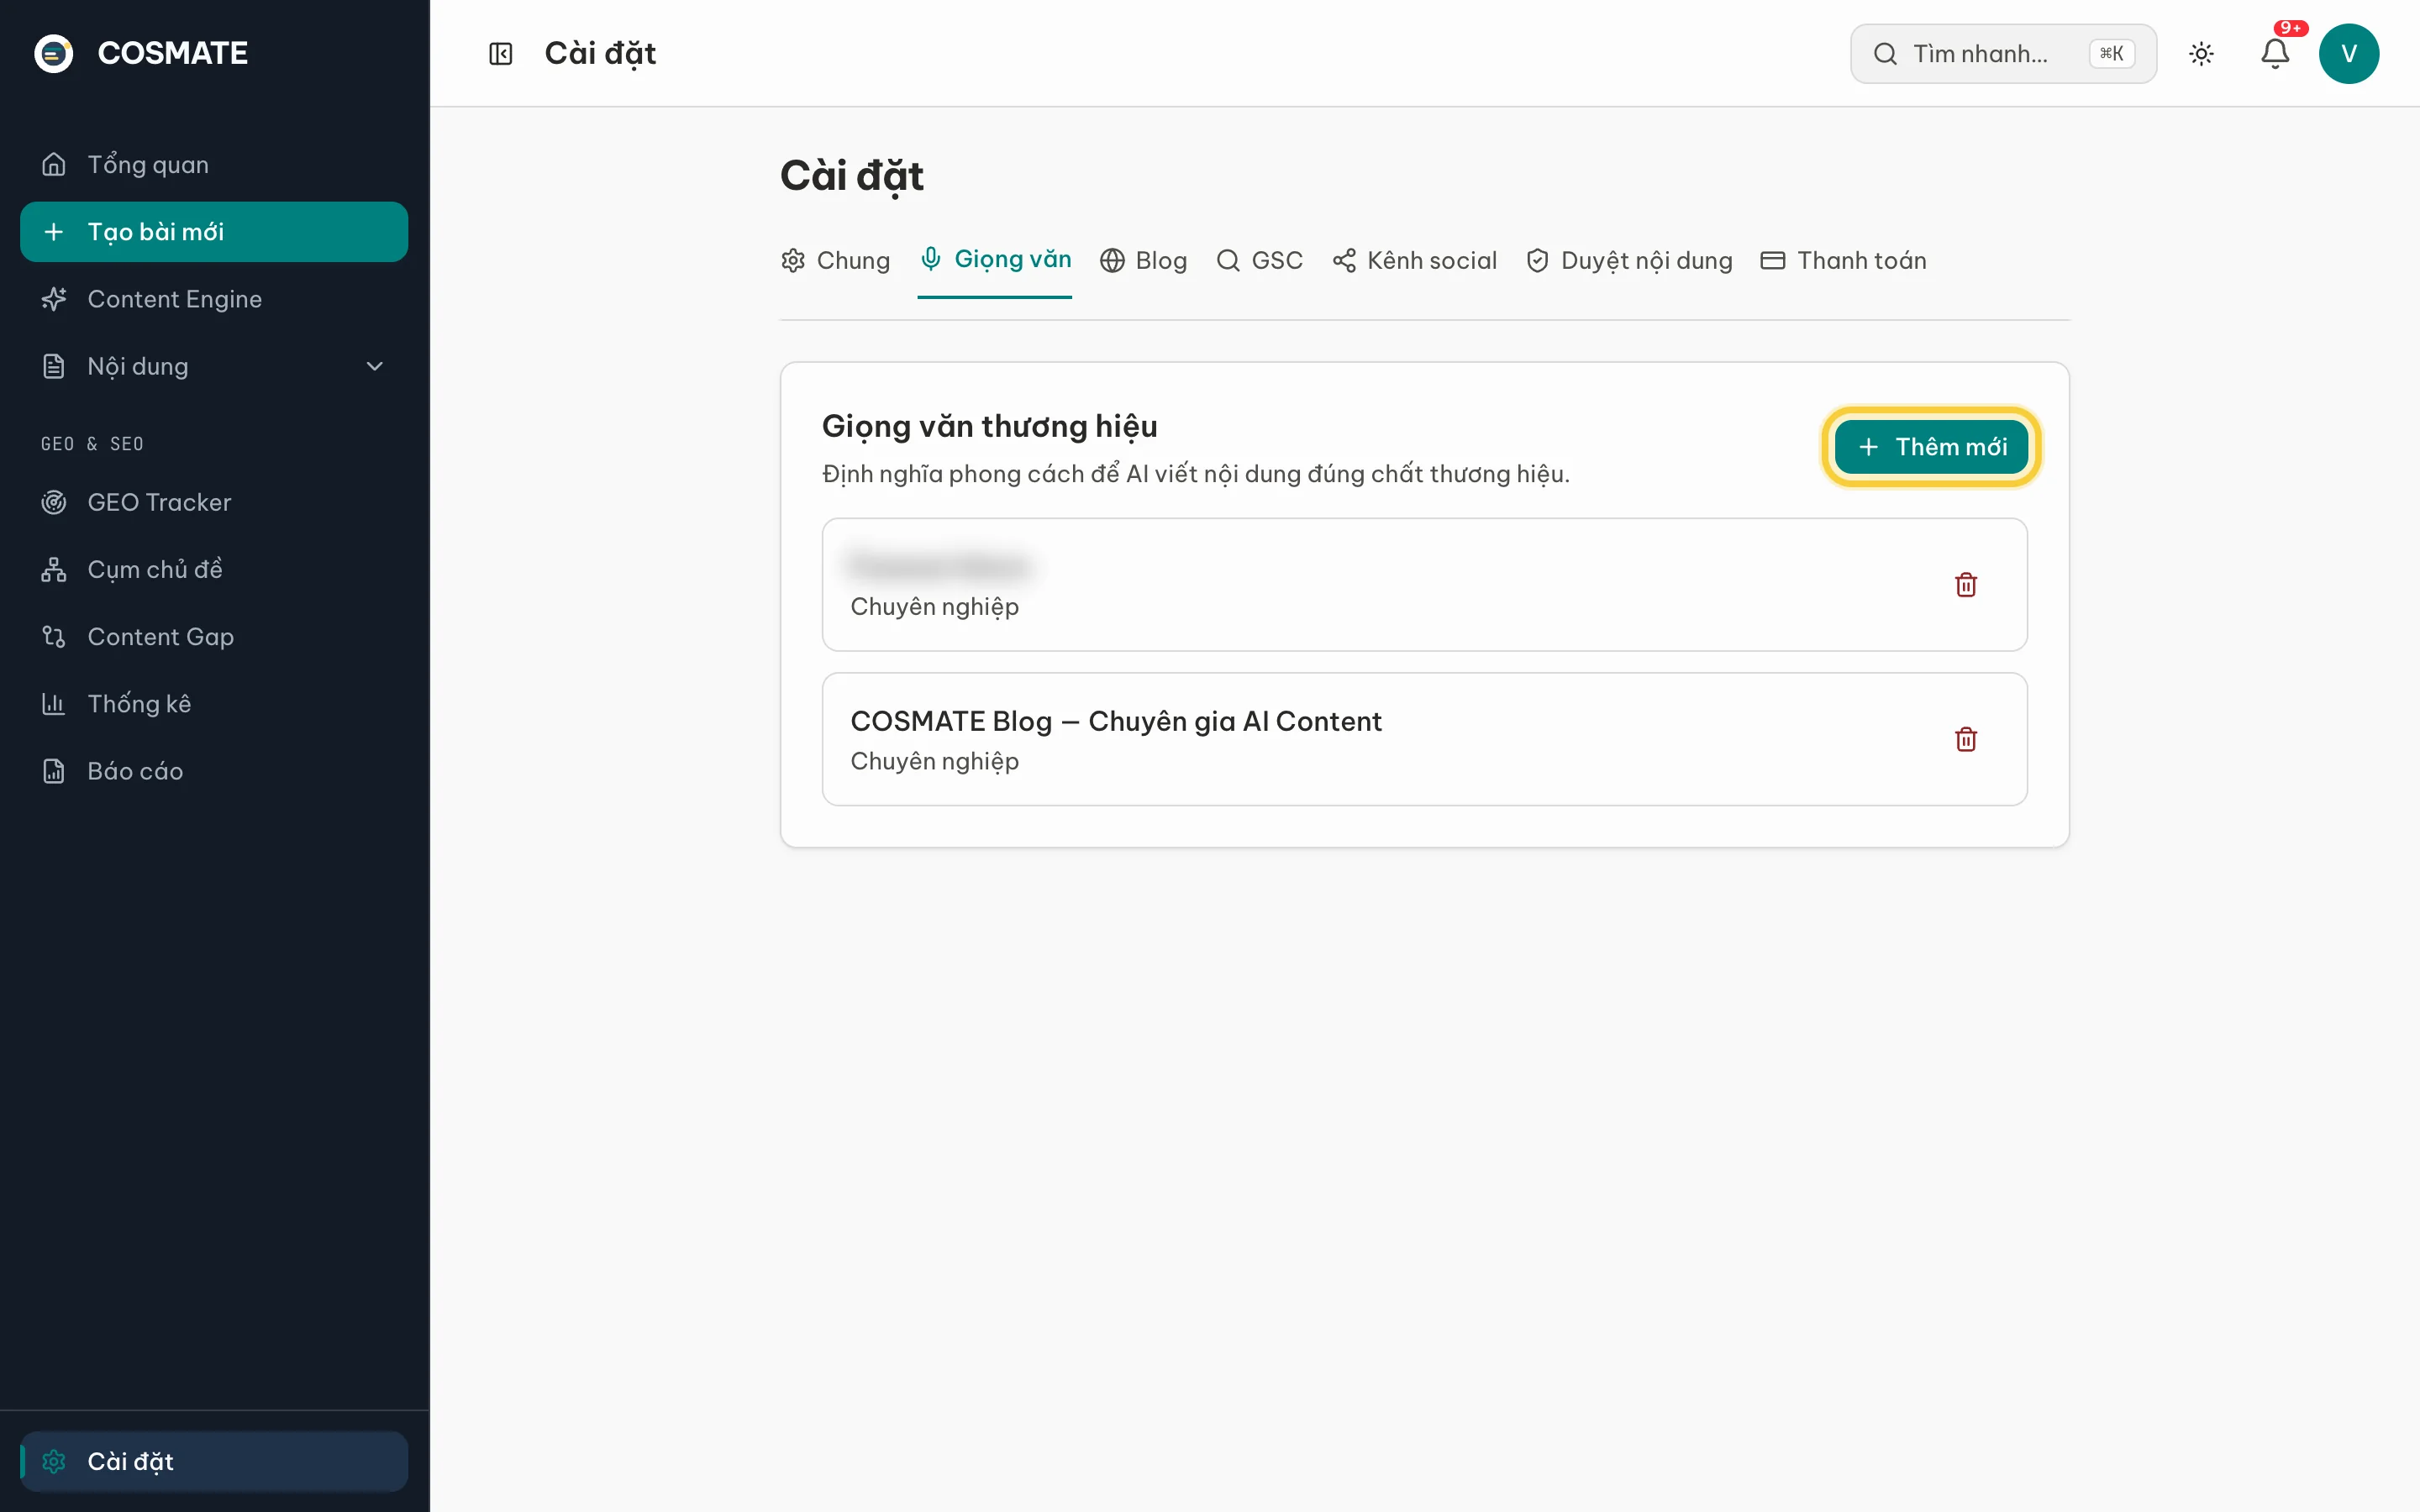Click the ⌘K shortcut badge

point(2112,54)
